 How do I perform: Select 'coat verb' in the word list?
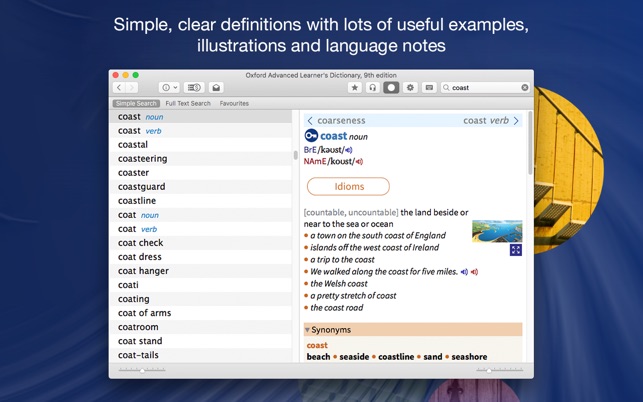pyautogui.click(x=201, y=229)
